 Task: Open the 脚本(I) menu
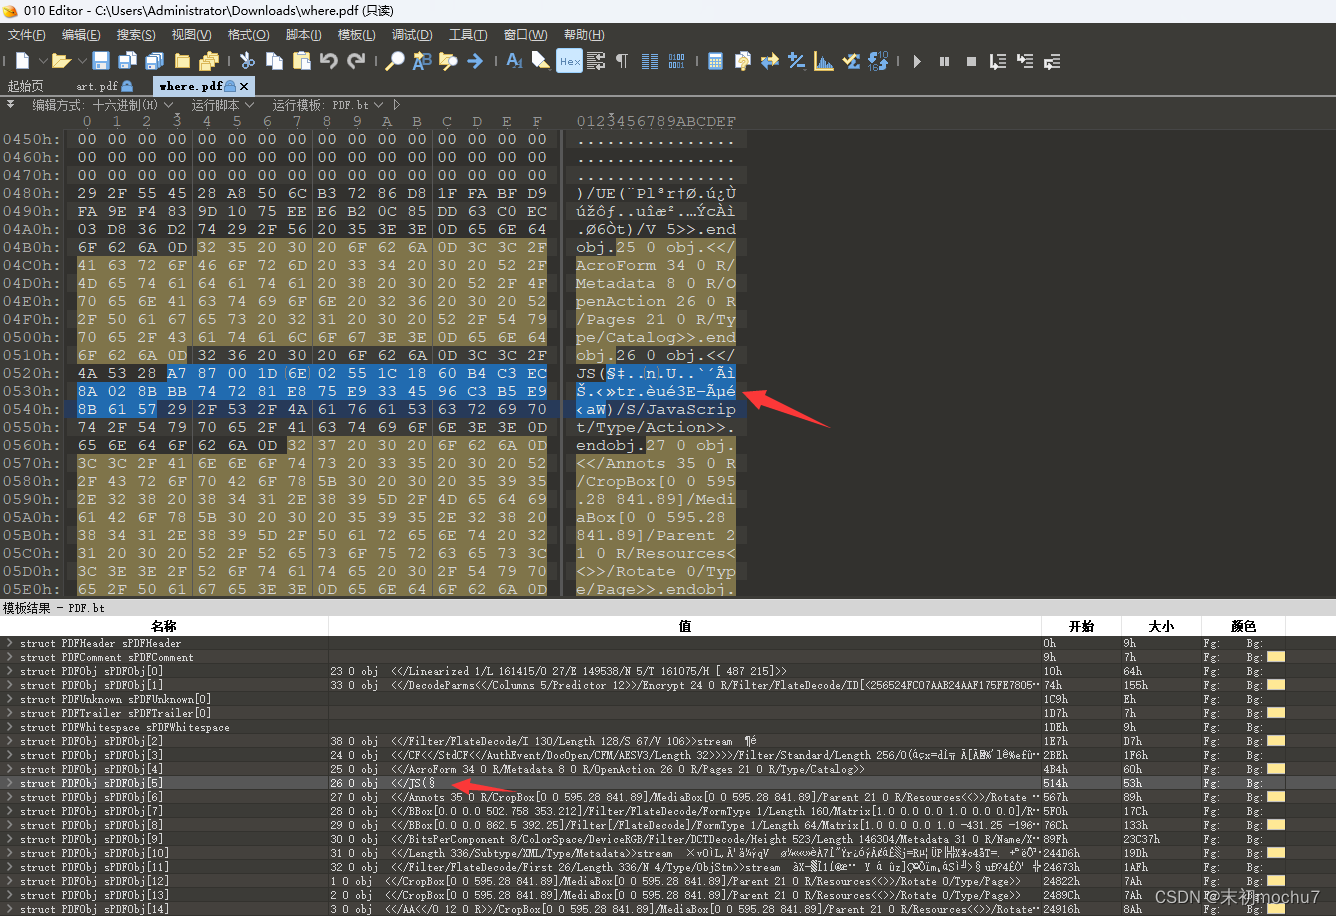click(x=303, y=35)
